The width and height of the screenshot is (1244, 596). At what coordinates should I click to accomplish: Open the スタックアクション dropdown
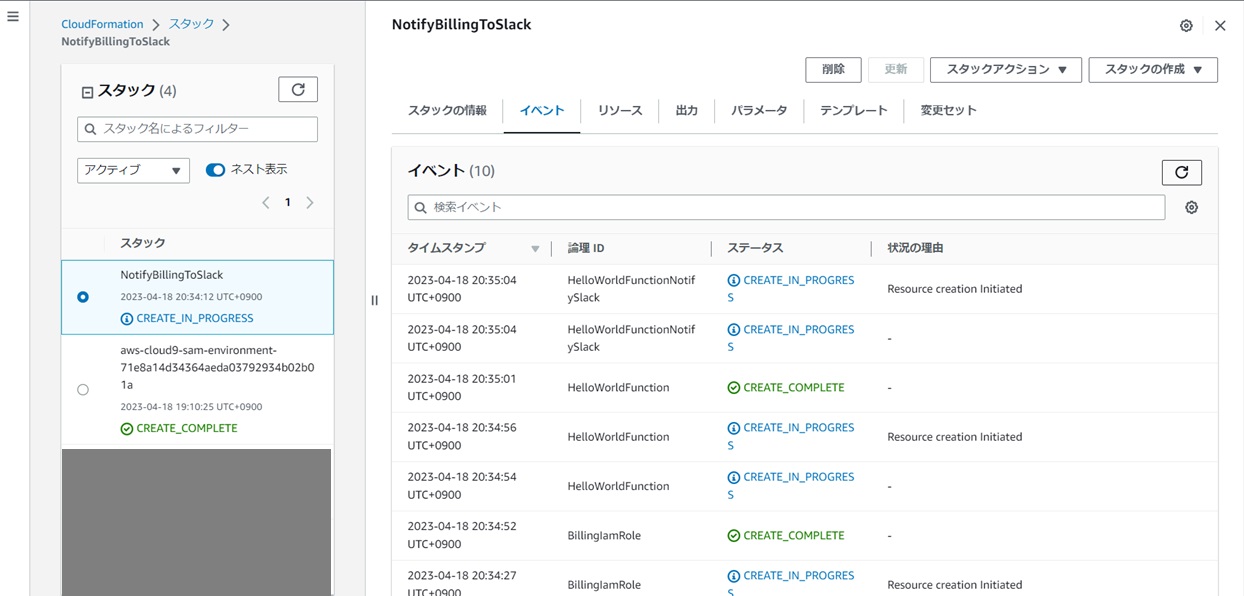tap(1006, 70)
